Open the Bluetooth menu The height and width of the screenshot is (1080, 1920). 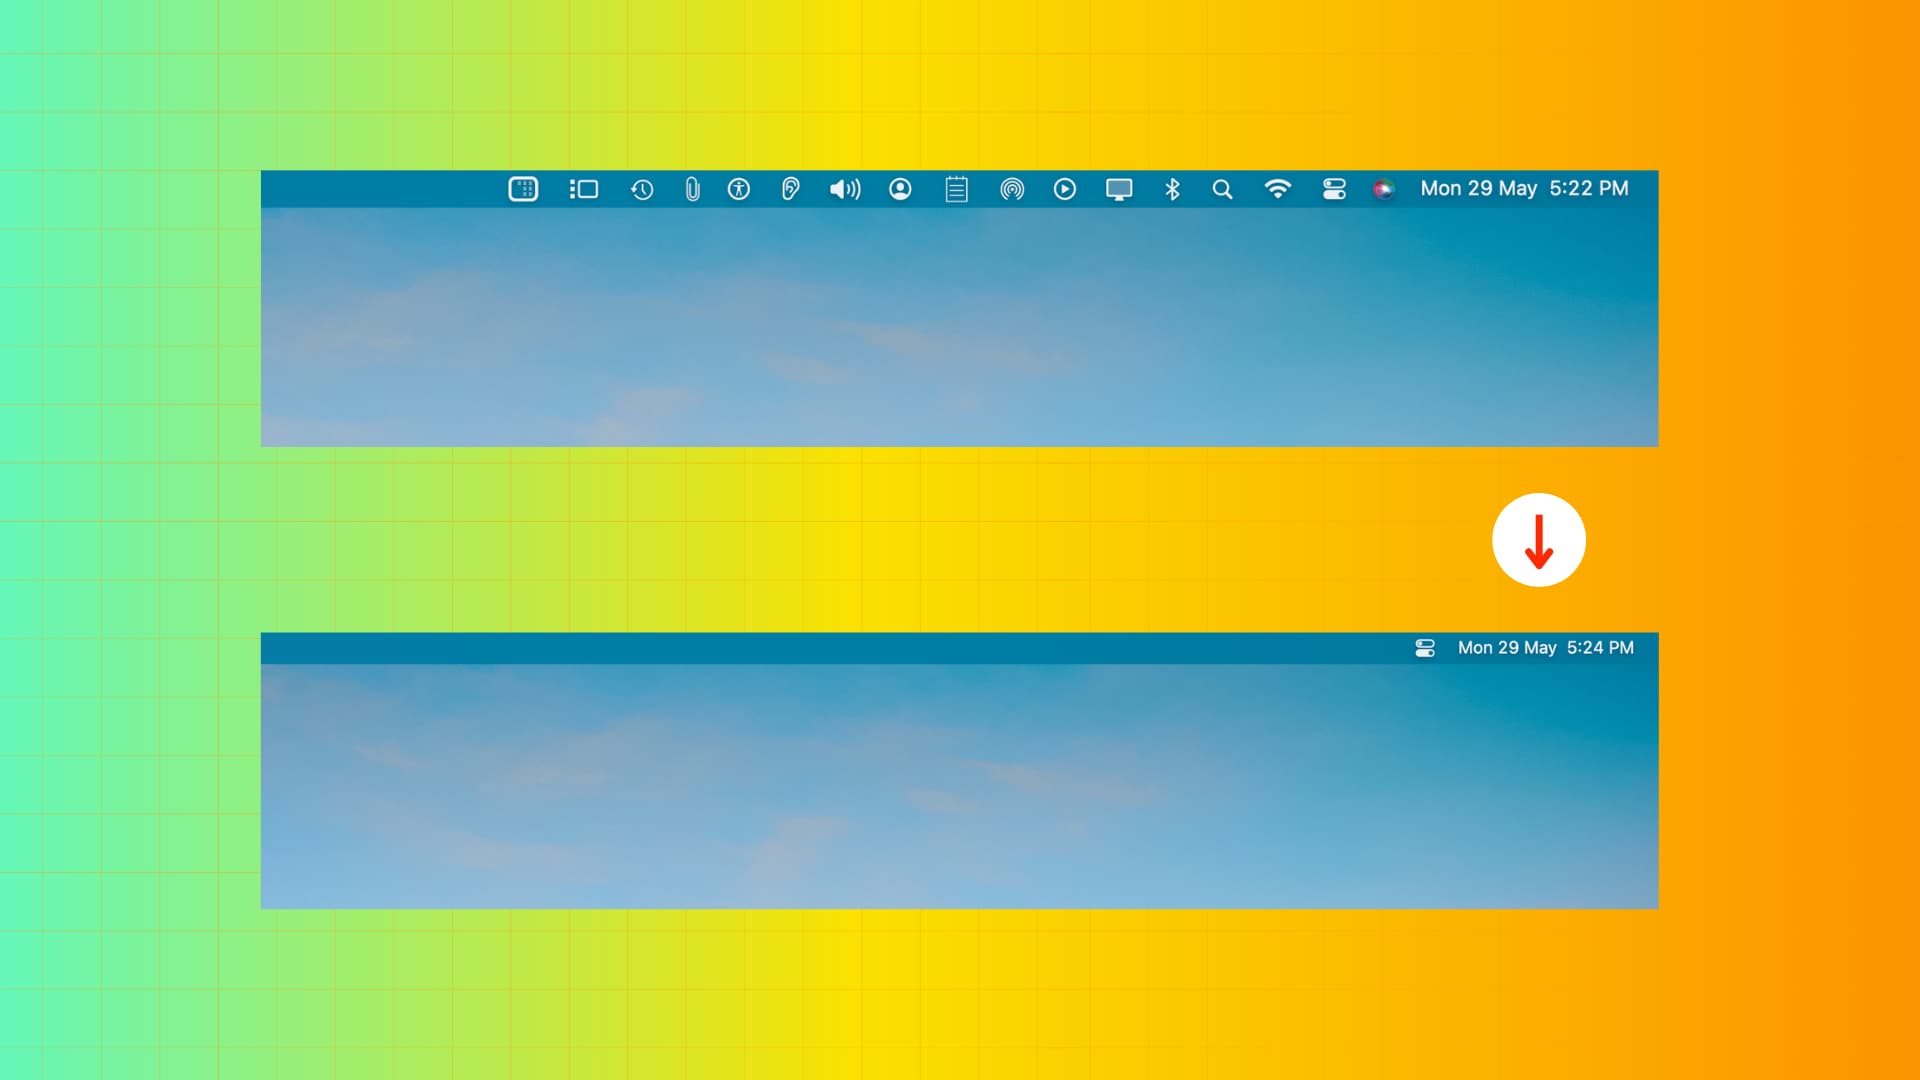coord(1172,189)
